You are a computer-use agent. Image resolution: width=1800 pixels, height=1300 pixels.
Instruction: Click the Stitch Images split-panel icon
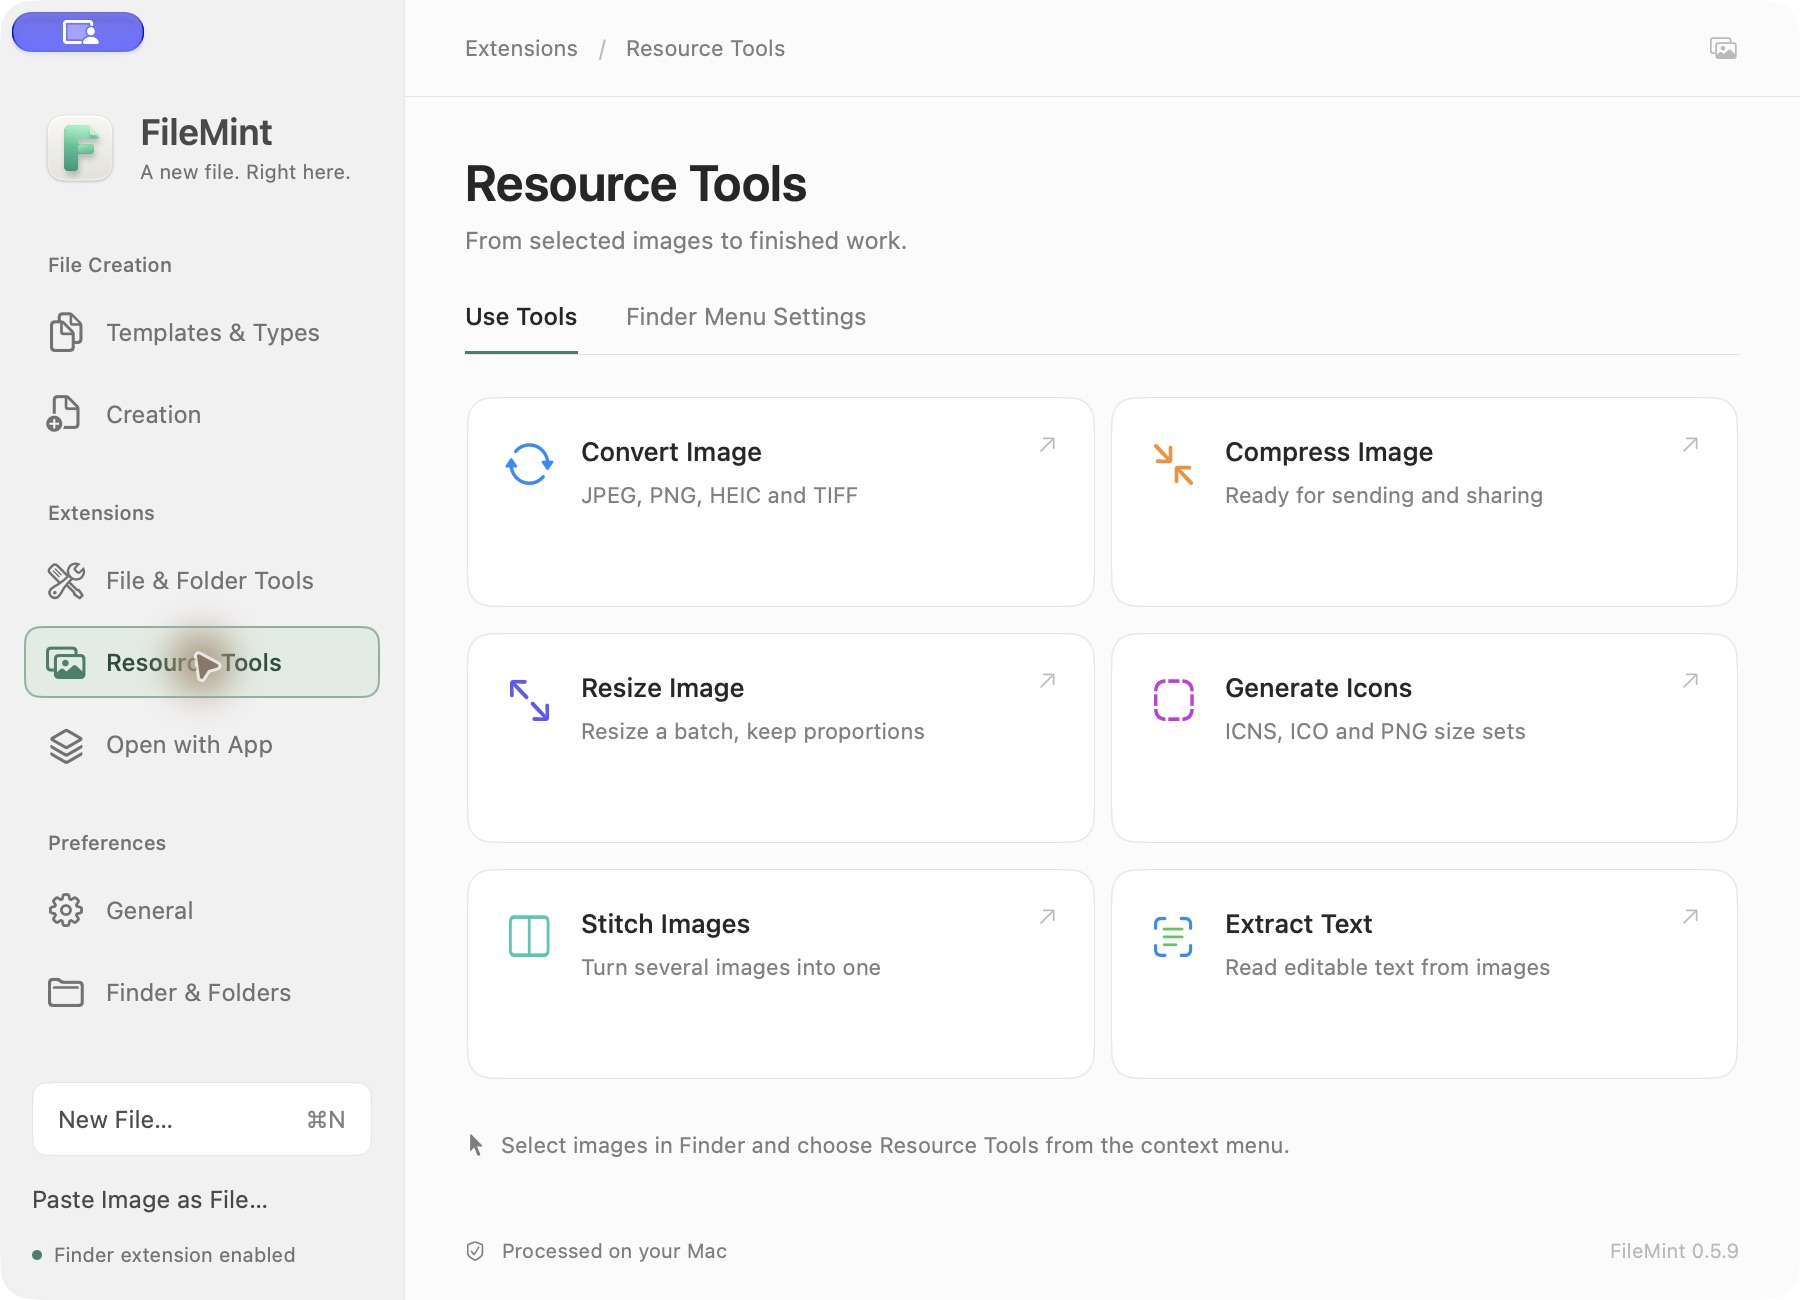[x=529, y=936]
